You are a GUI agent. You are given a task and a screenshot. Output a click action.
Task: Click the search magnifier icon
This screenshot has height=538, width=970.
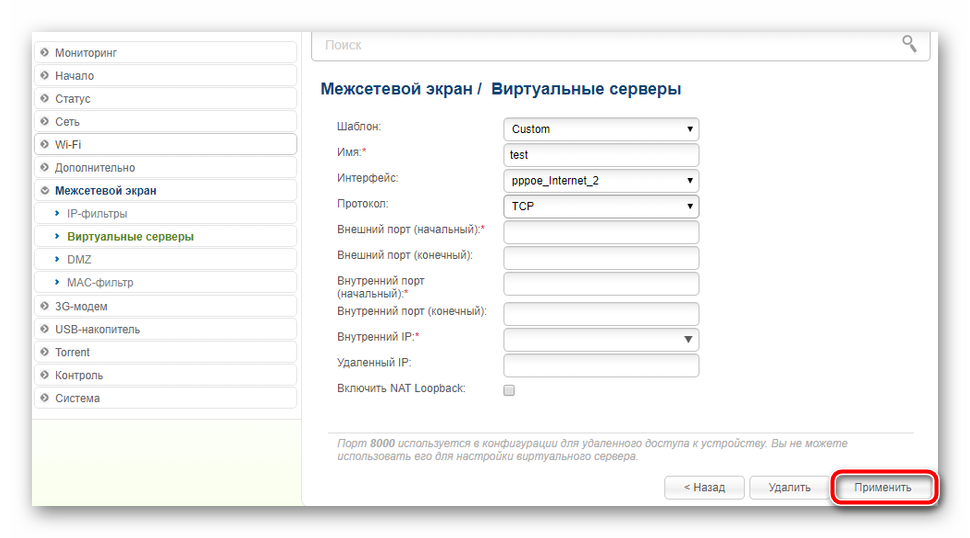tap(908, 43)
